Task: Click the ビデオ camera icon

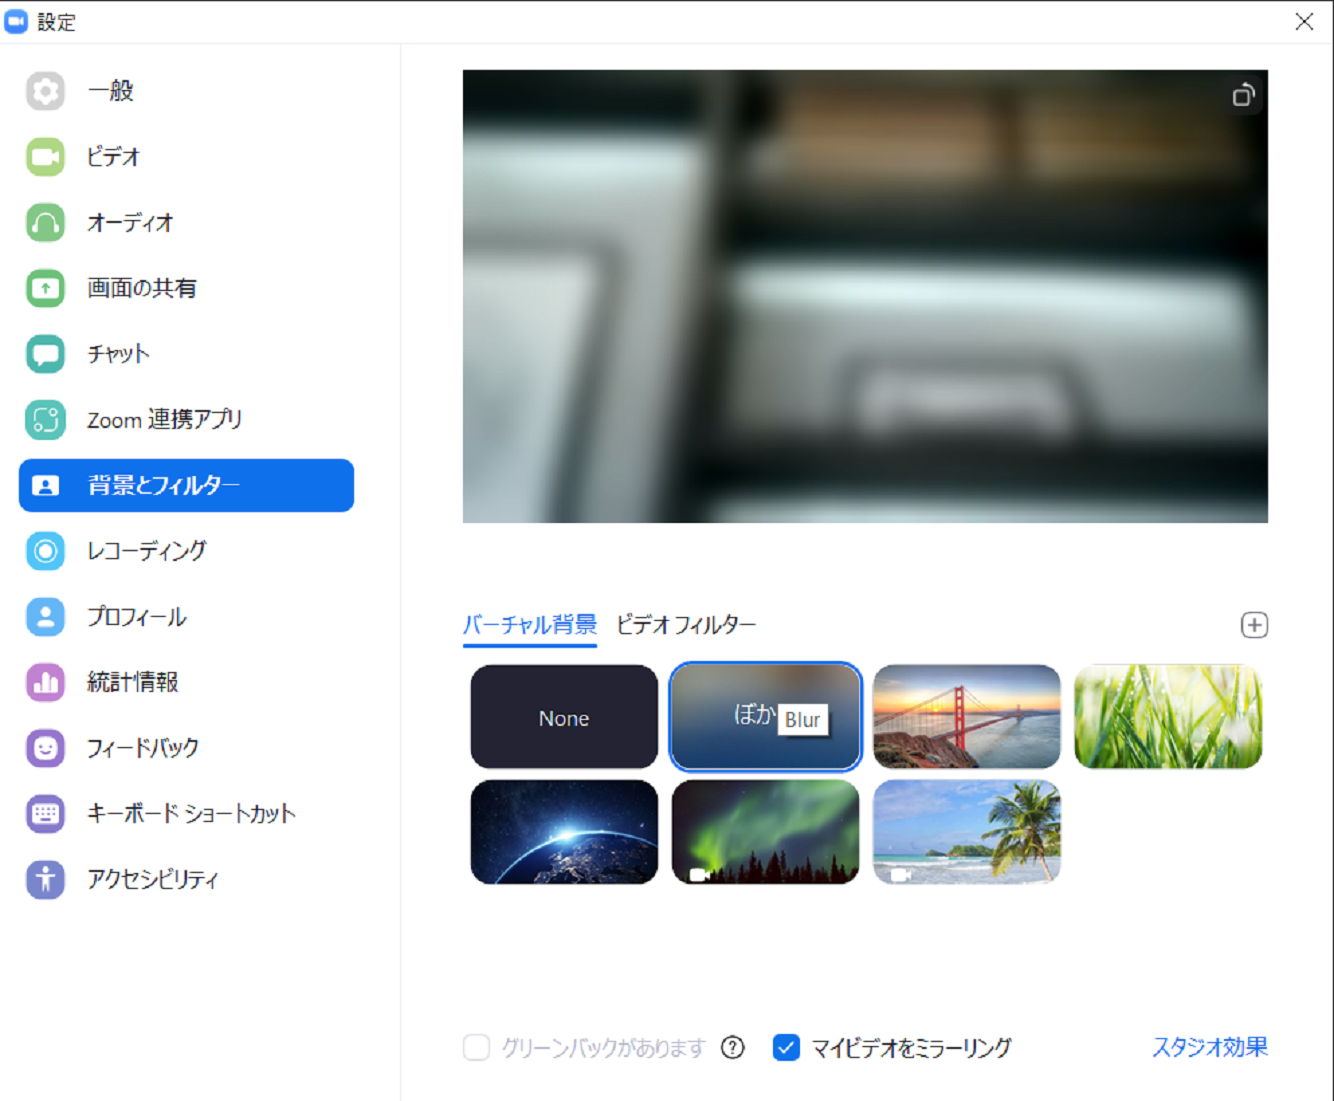Action: click(45, 157)
